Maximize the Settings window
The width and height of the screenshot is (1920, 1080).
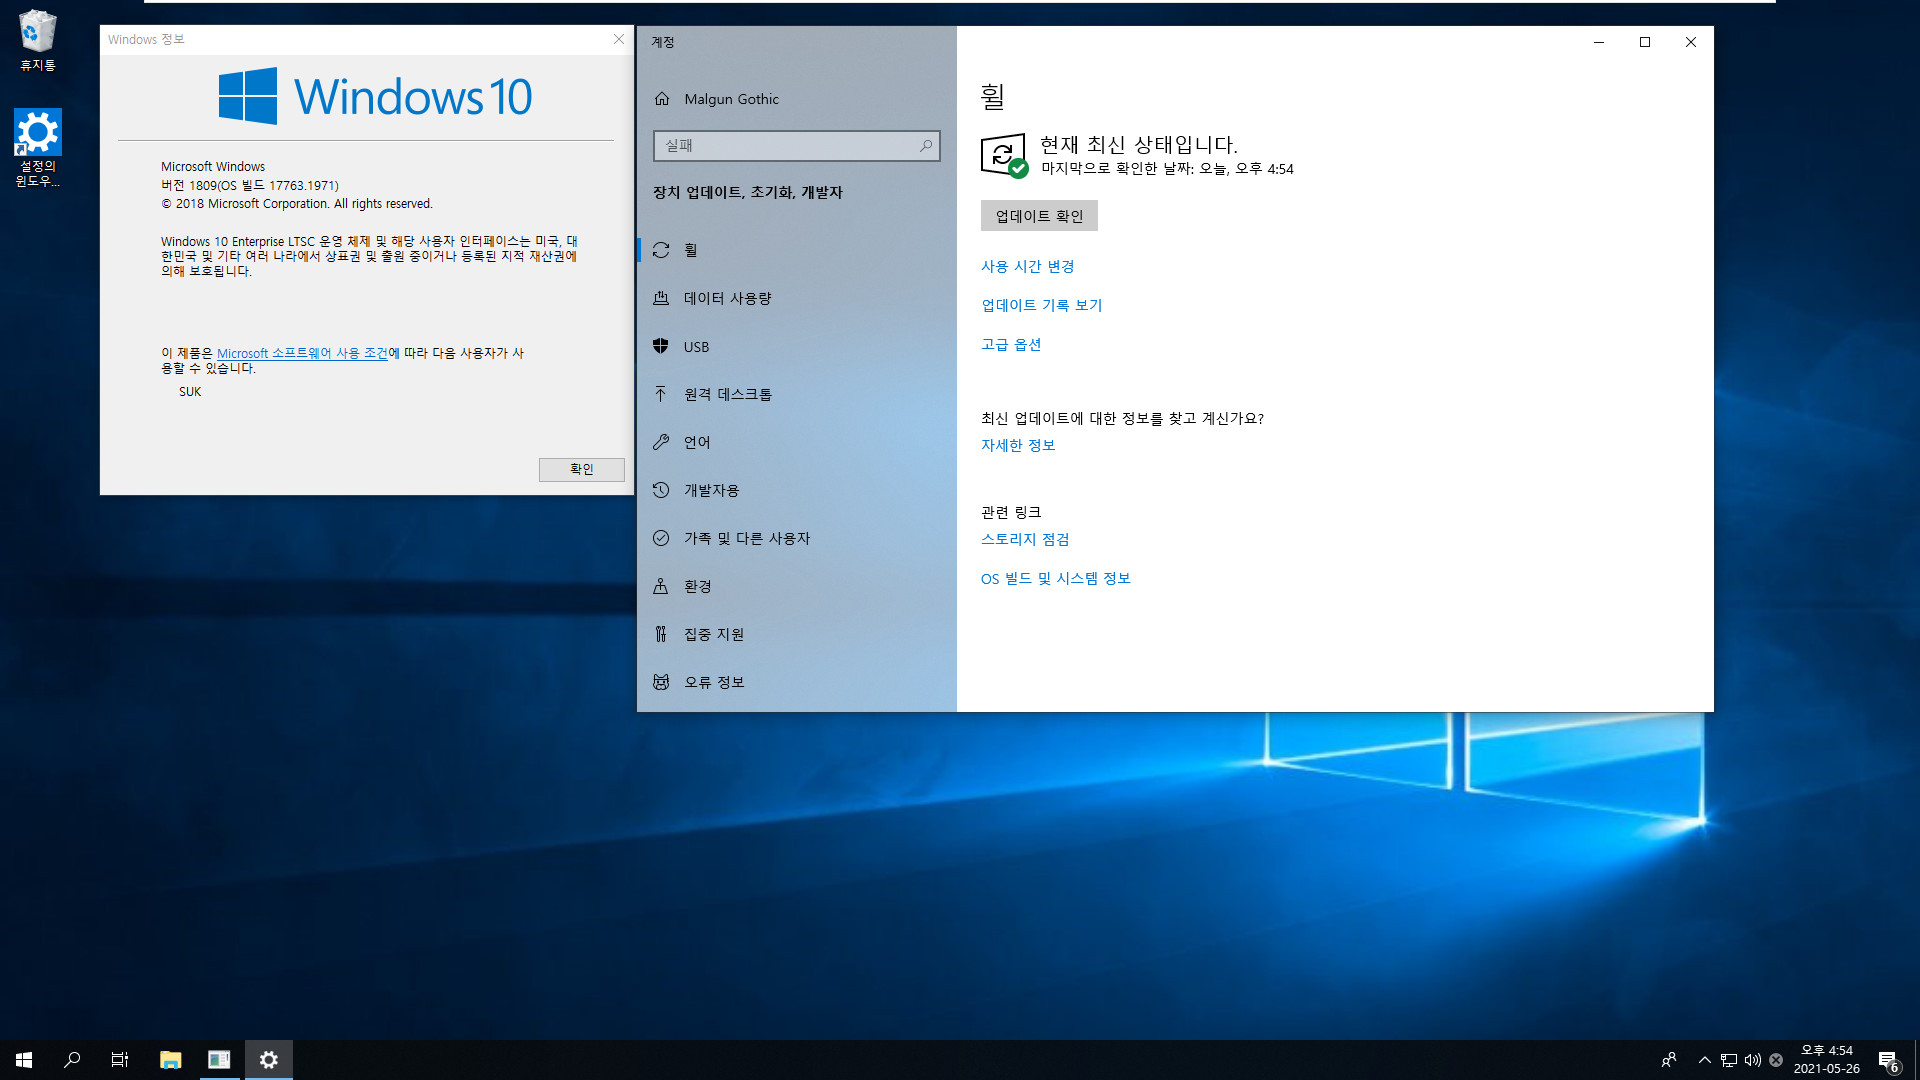coord(1645,42)
